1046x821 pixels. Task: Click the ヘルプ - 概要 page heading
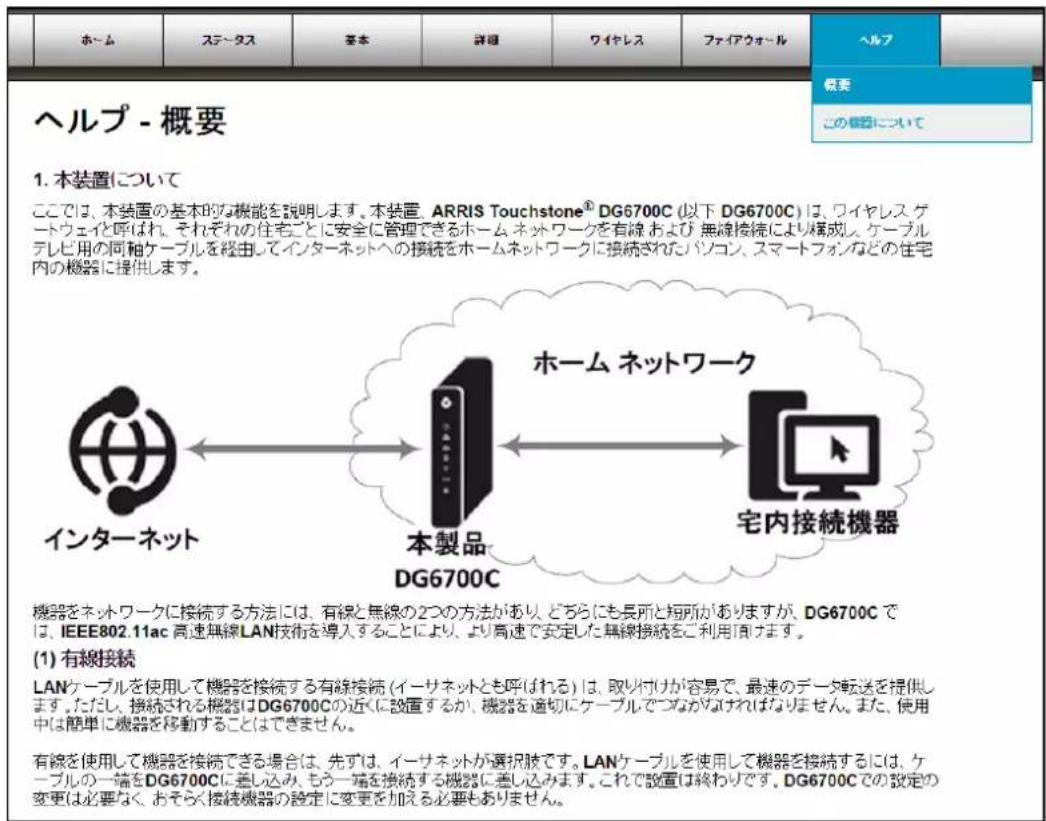130,121
